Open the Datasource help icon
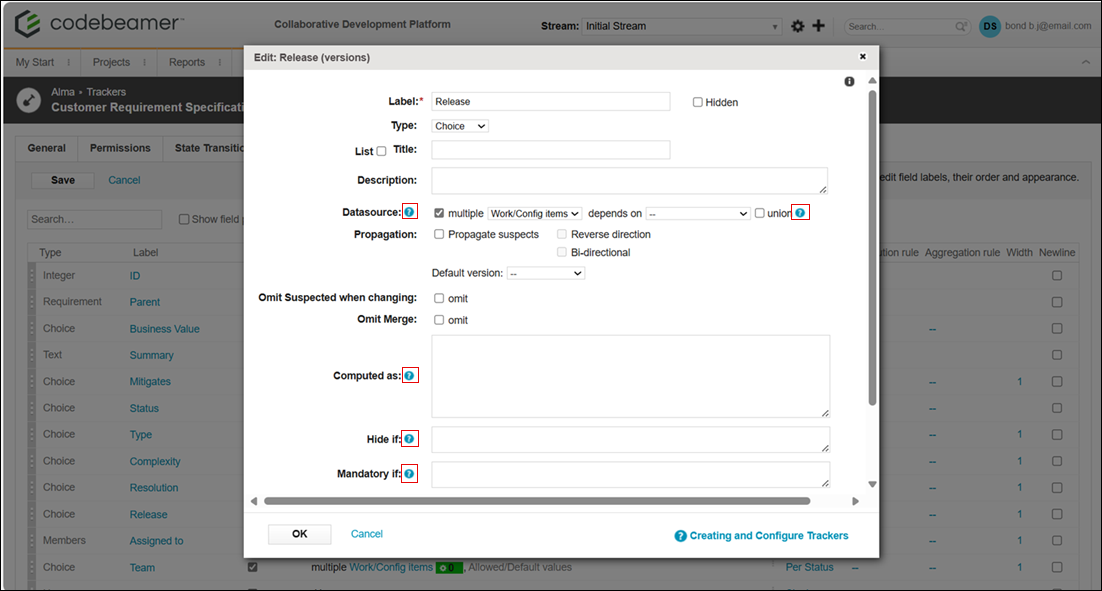This screenshot has width=1102, height=591. click(x=409, y=212)
